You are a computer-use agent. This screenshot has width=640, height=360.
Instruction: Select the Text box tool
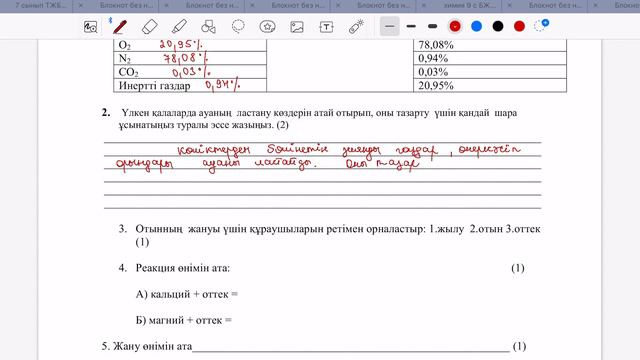point(326,27)
